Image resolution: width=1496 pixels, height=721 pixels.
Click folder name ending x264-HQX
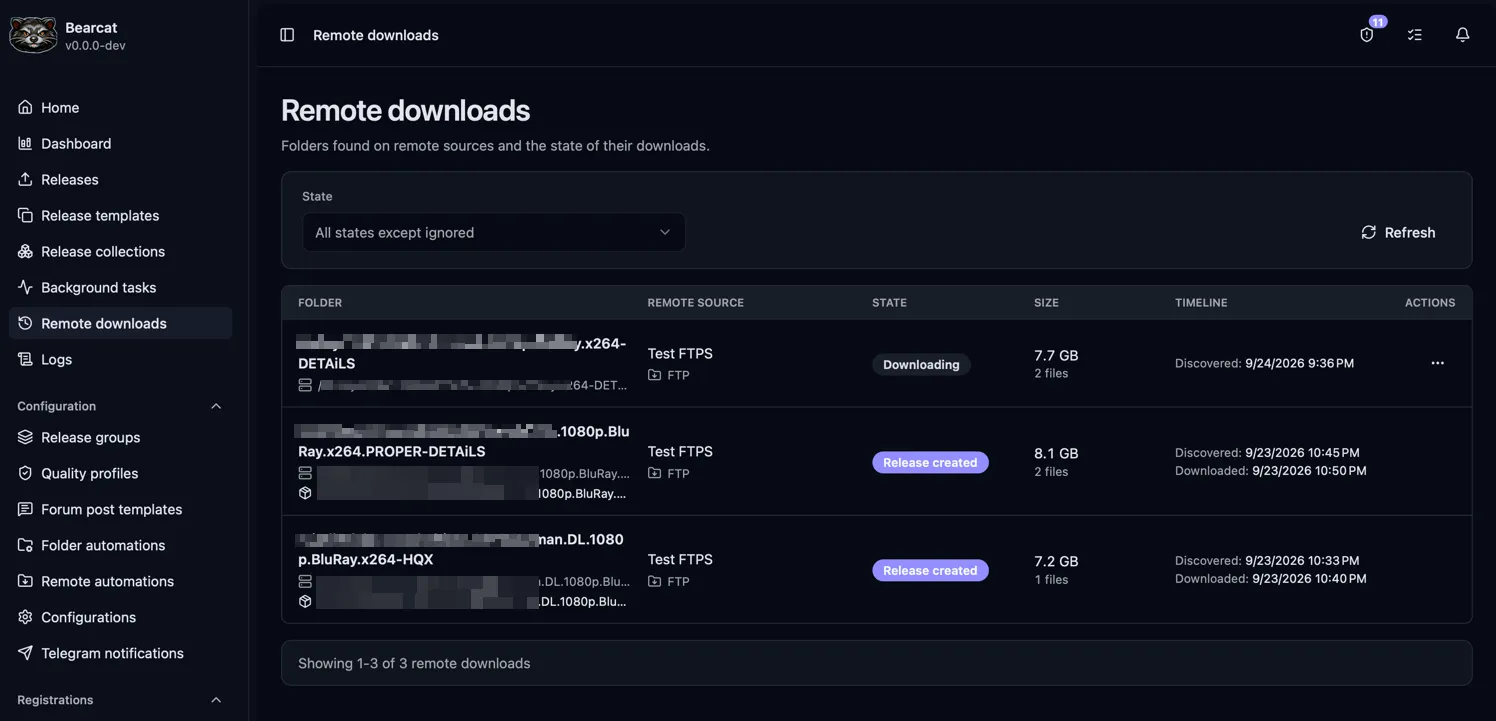click(x=461, y=549)
